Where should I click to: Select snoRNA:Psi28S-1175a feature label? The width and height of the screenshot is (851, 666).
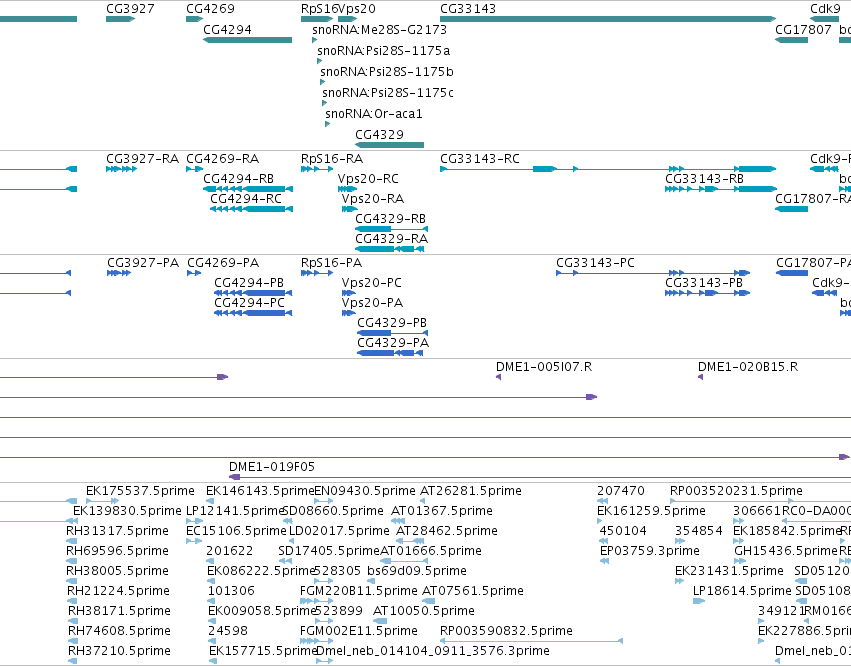(384, 50)
